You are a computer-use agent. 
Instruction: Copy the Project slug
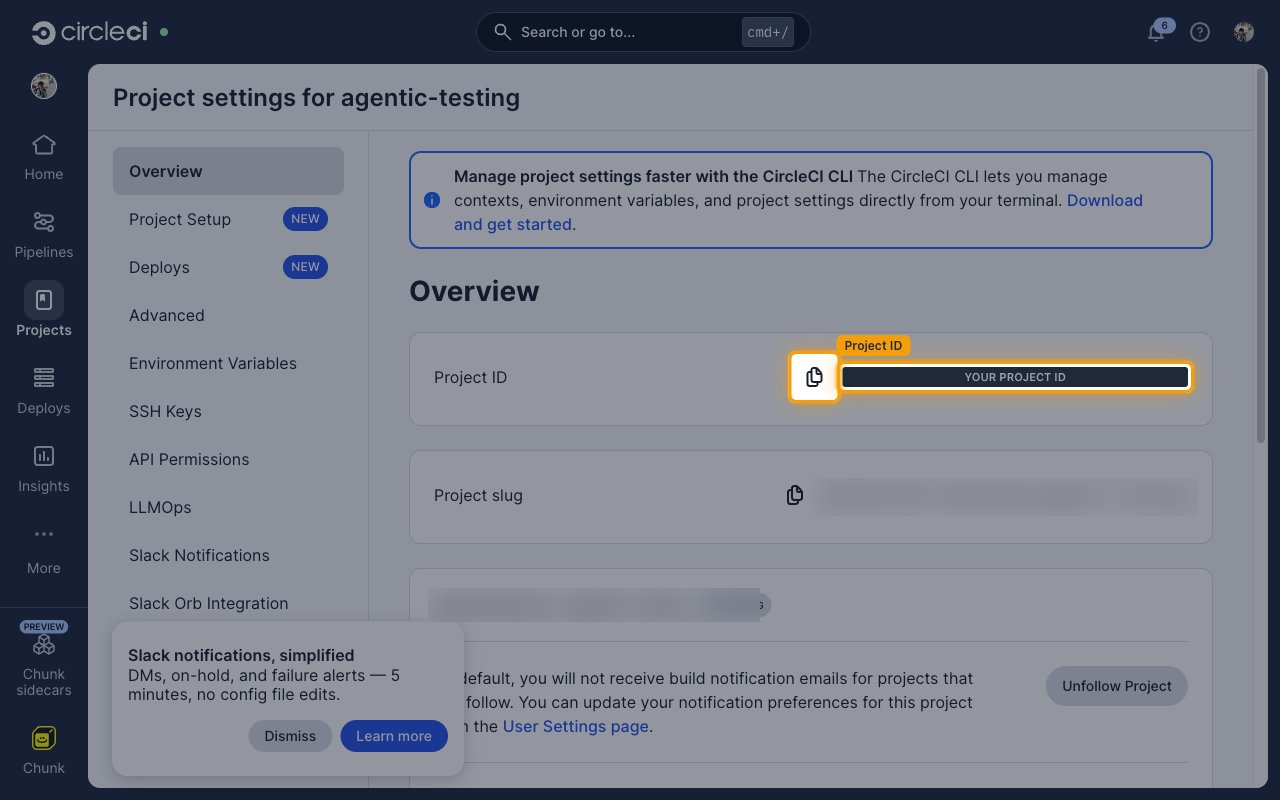[795, 495]
